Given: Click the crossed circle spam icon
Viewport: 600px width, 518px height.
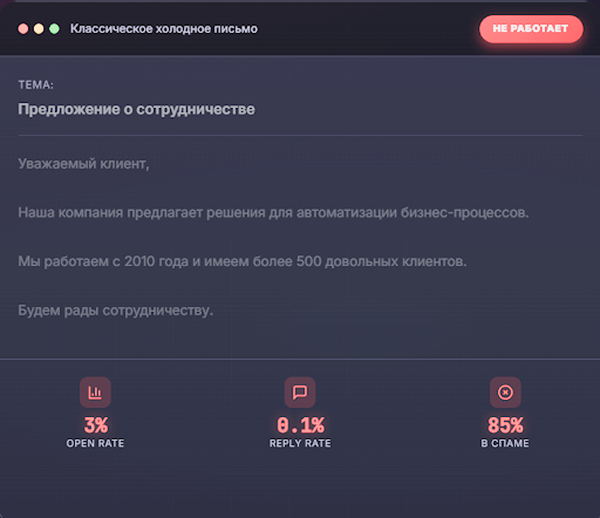Looking at the screenshot, I should click(x=505, y=392).
